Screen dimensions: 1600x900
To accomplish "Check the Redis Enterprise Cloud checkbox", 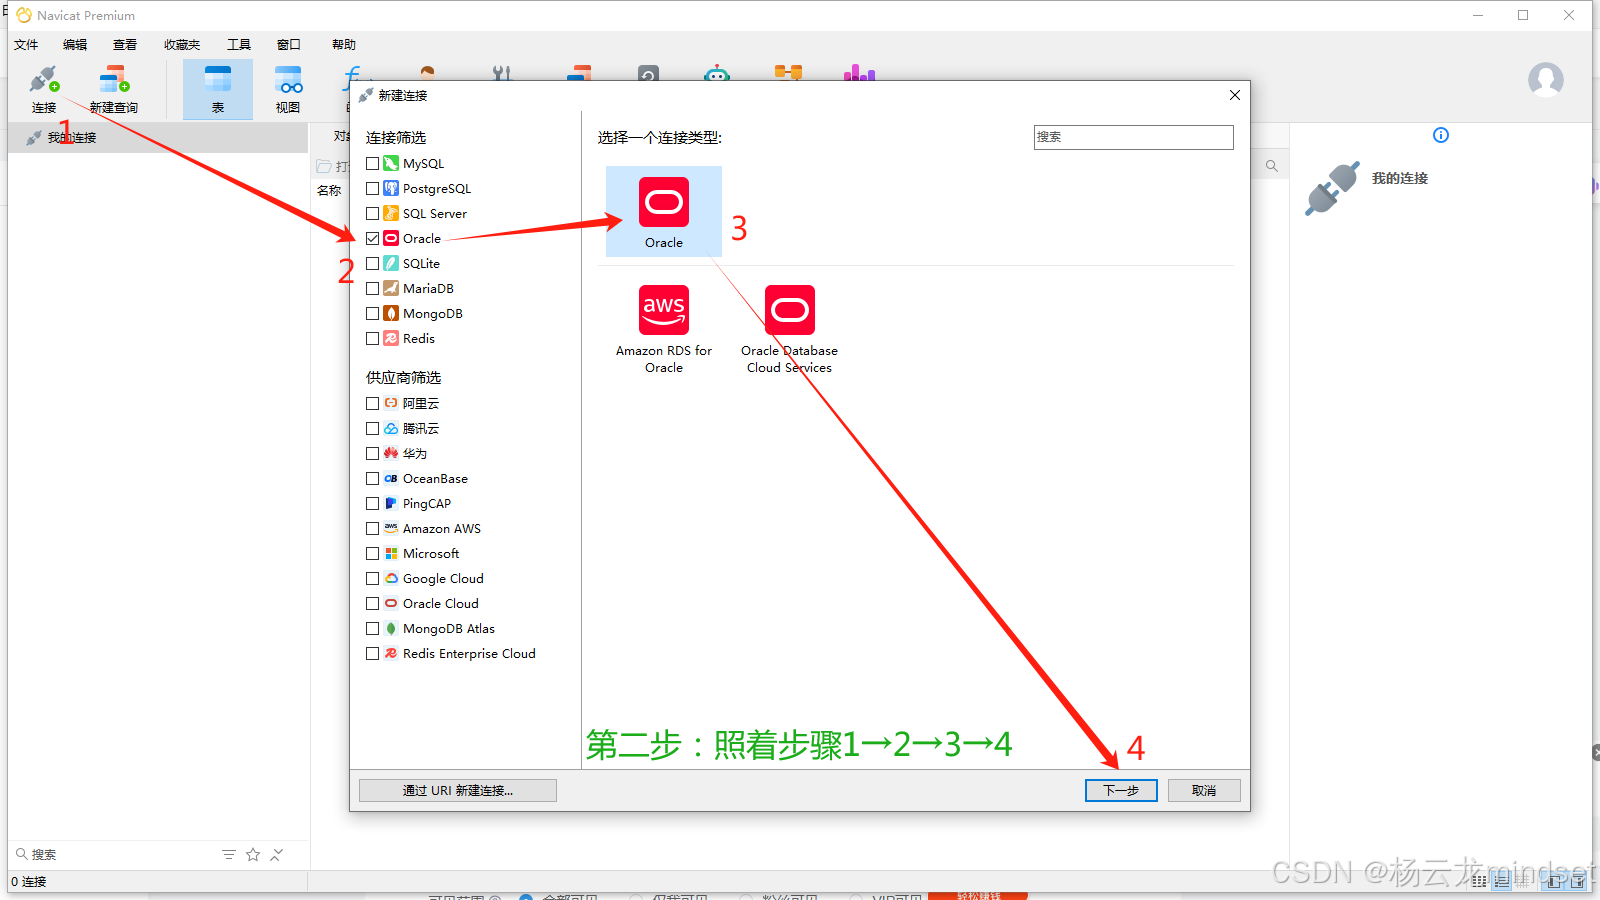I will click(372, 653).
